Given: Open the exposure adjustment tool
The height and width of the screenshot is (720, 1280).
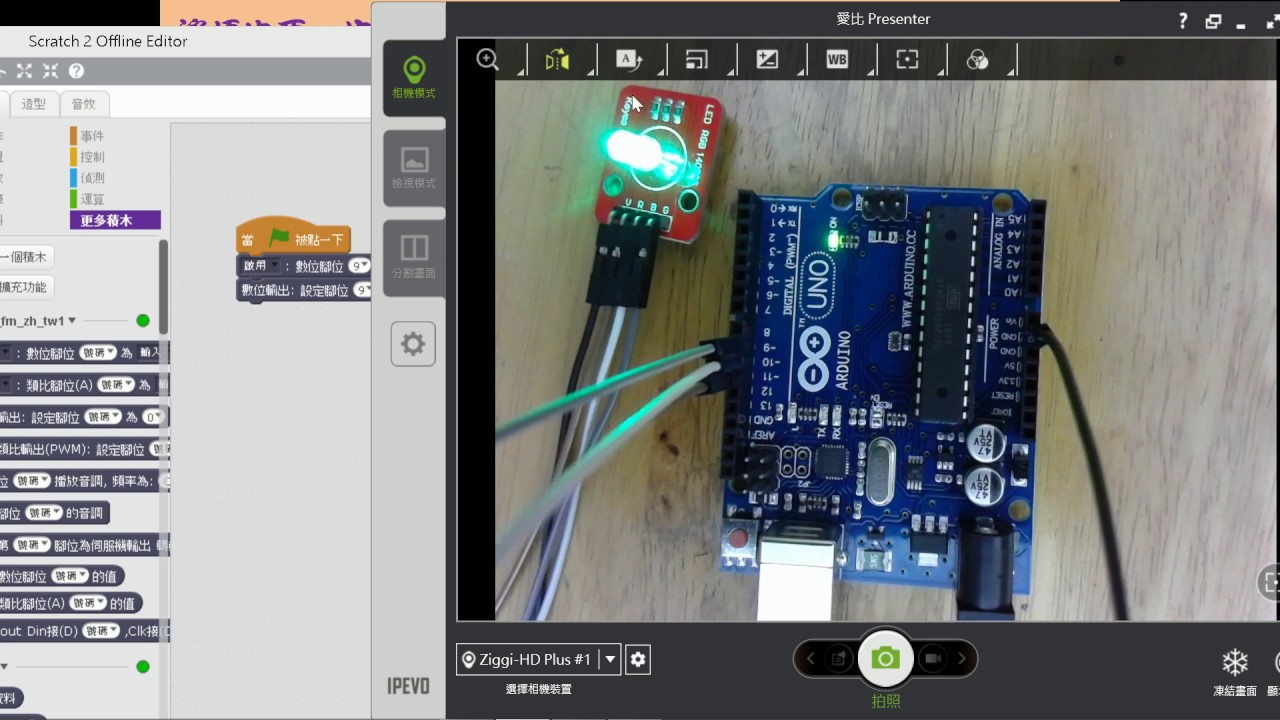Looking at the screenshot, I should (x=767, y=60).
